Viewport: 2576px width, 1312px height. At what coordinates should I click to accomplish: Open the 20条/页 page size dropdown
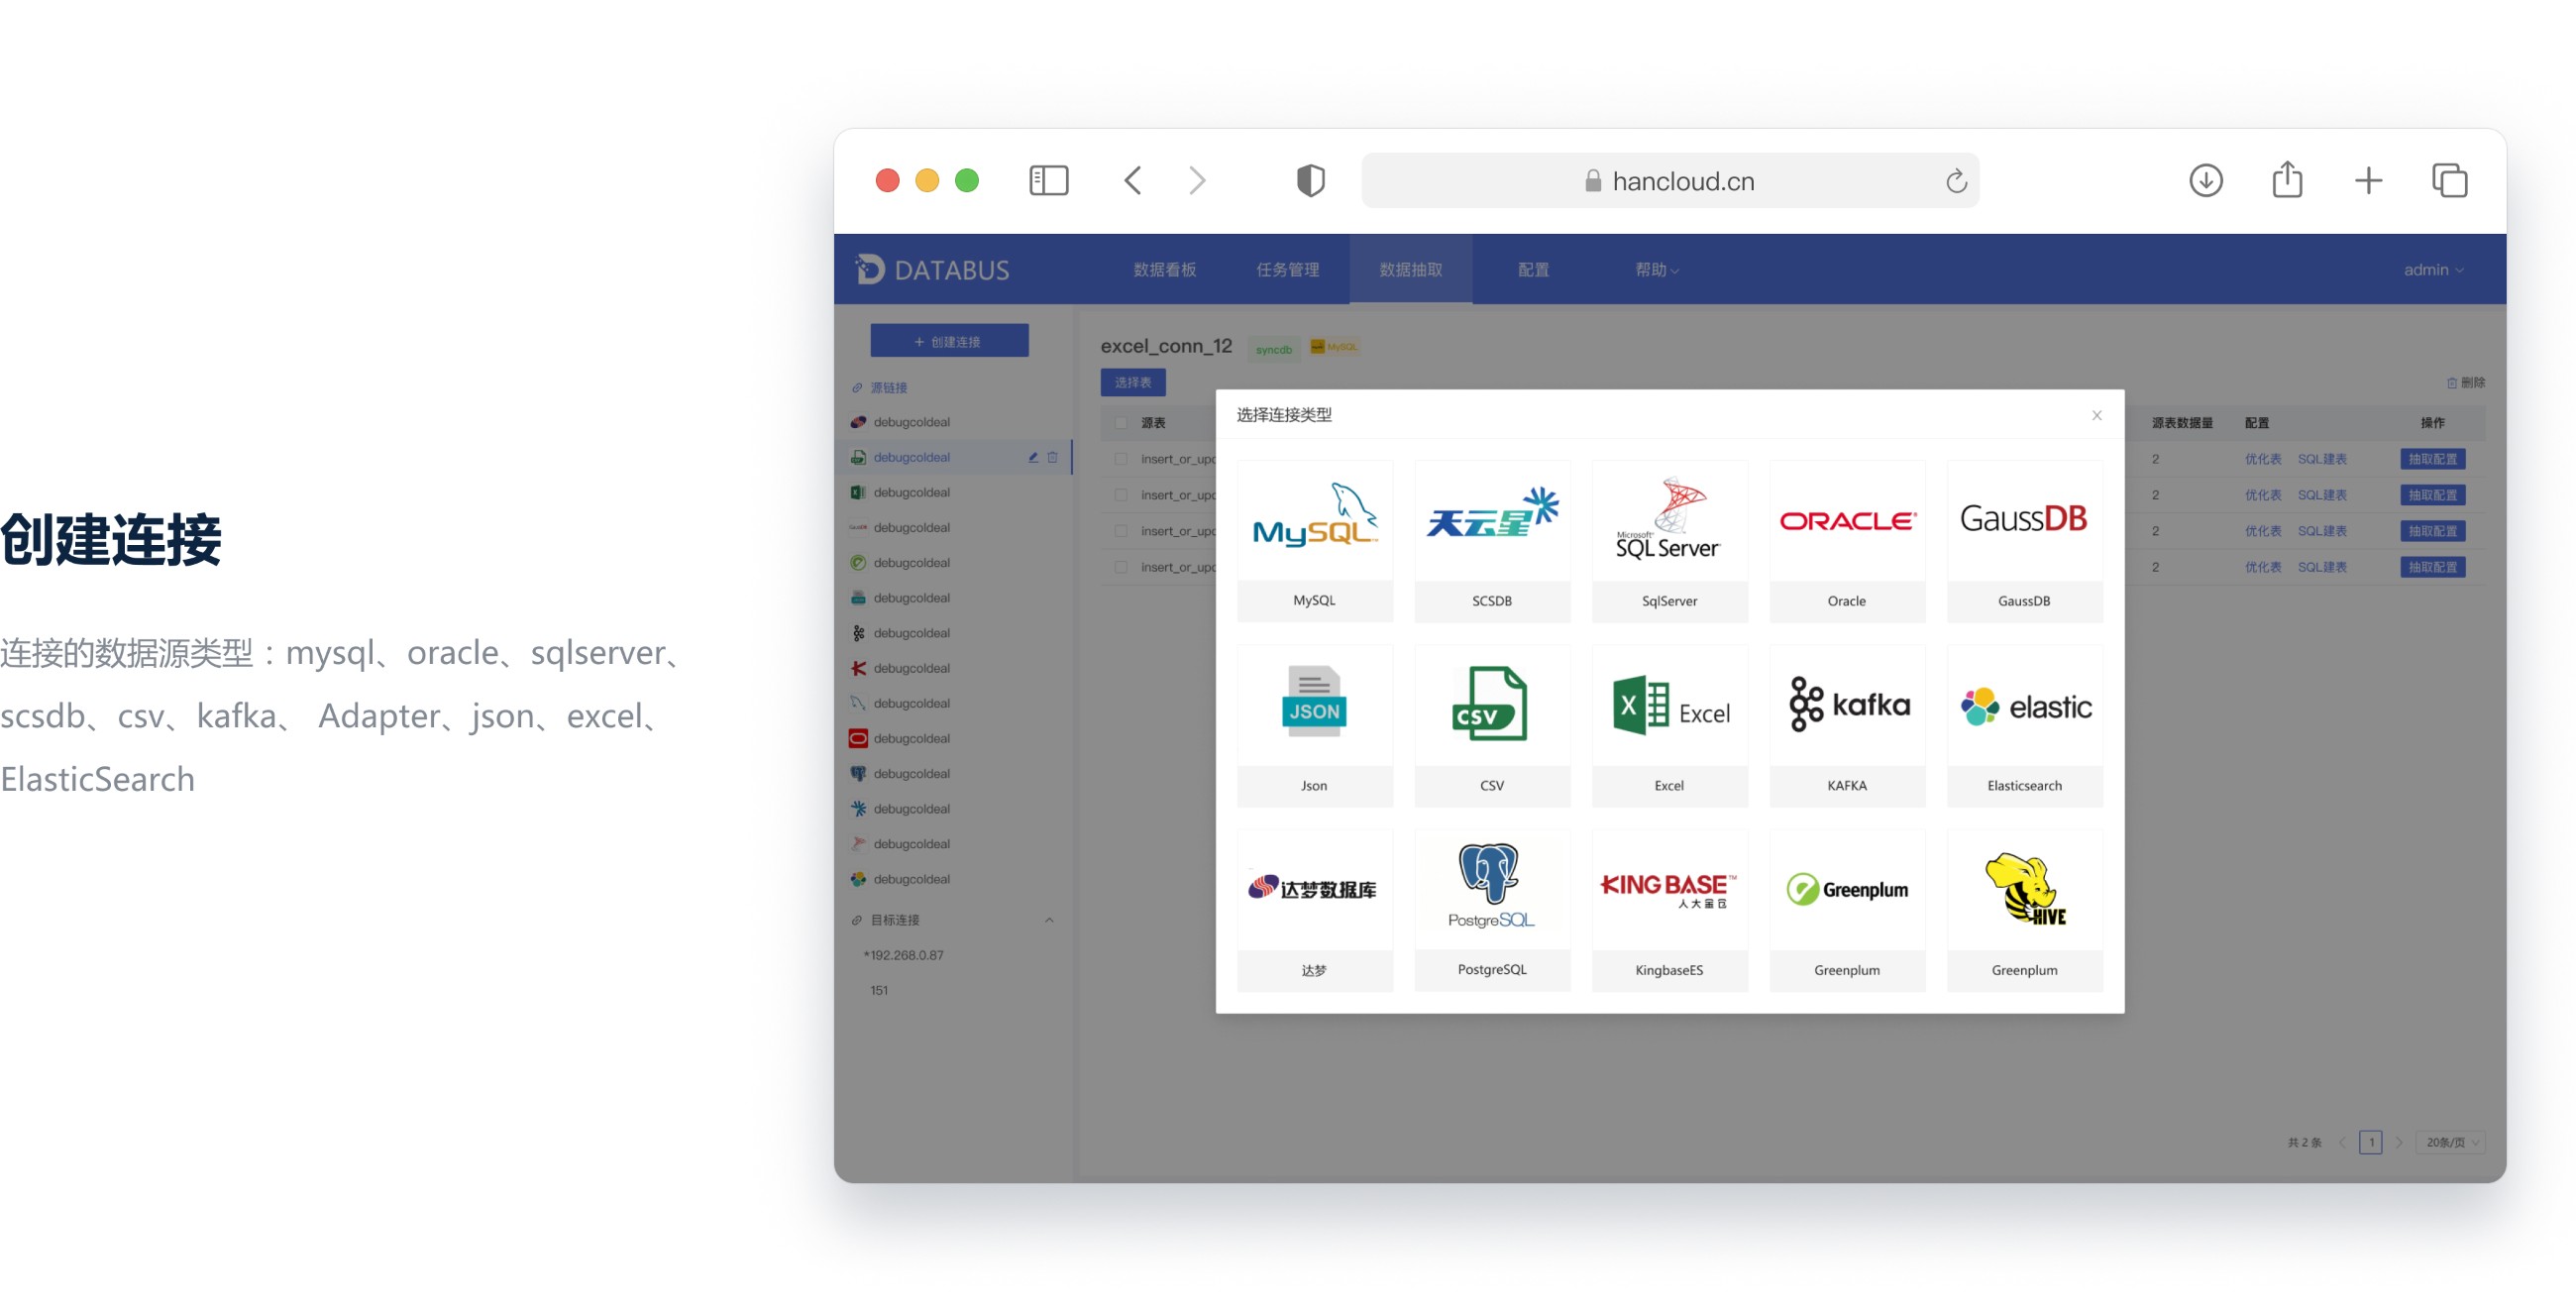pyautogui.click(x=2449, y=1142)
